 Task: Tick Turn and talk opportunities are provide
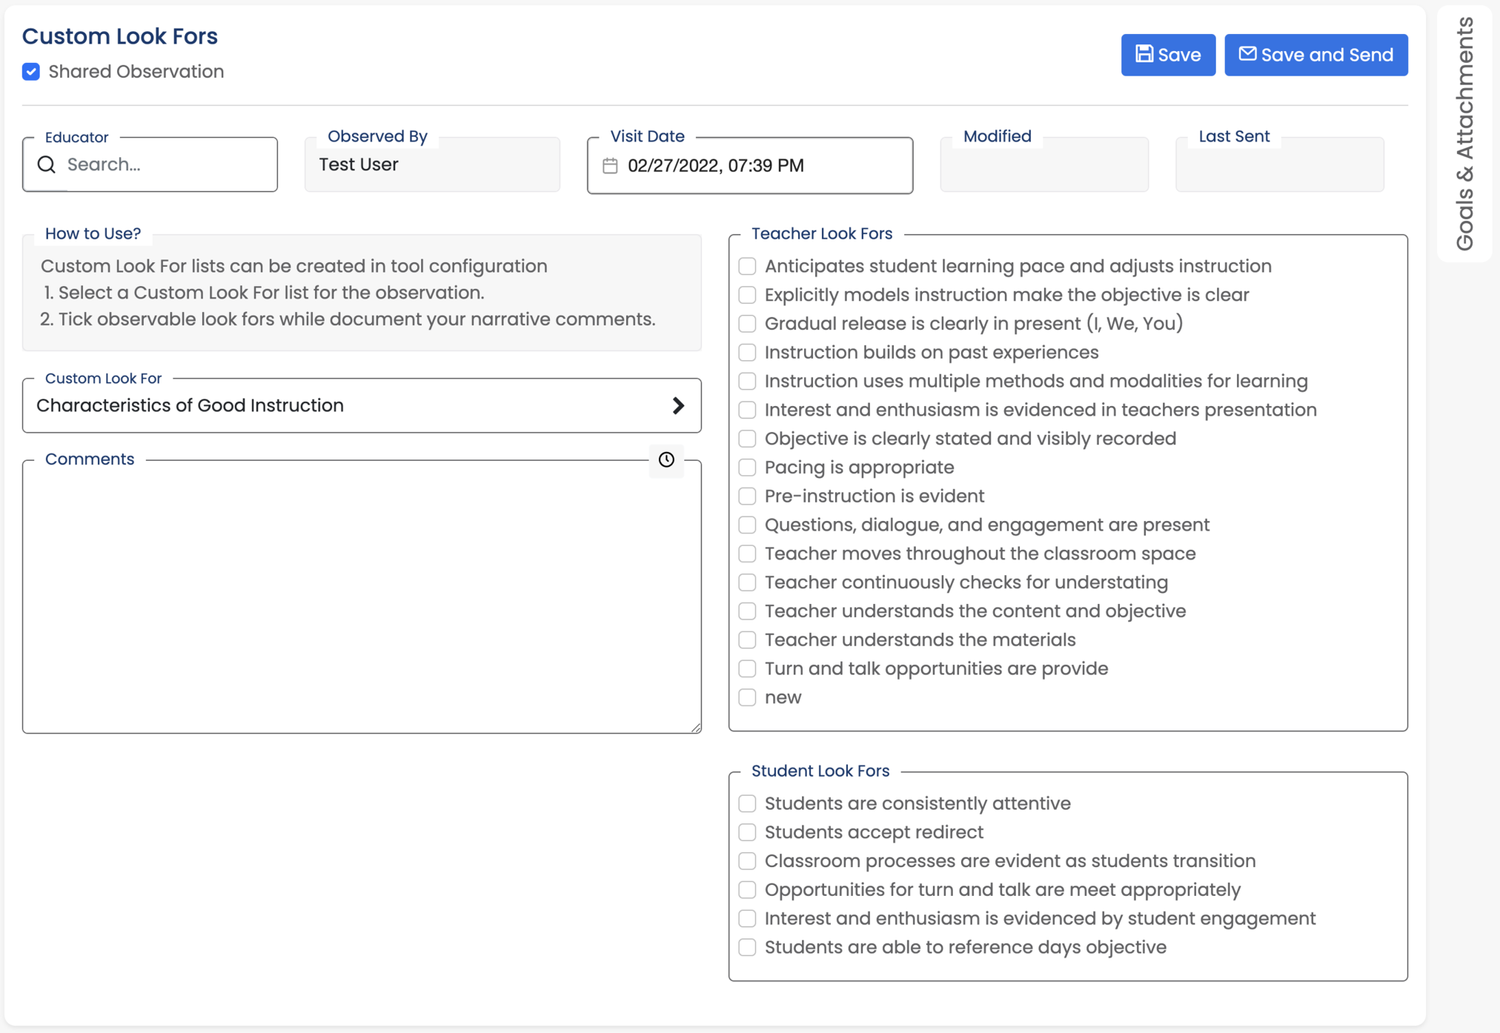click(x=747, y=668)
